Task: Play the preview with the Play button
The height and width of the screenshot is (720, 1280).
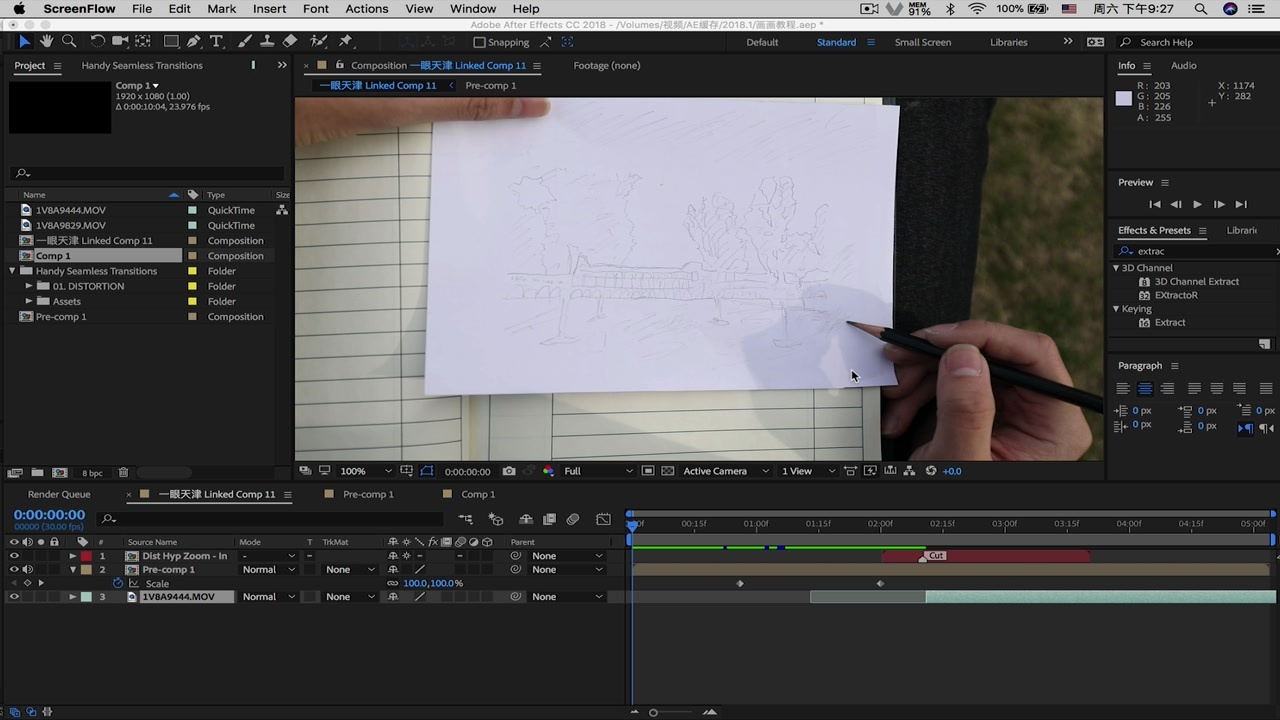Action: pyautogui.click(x=1197, y=204)
